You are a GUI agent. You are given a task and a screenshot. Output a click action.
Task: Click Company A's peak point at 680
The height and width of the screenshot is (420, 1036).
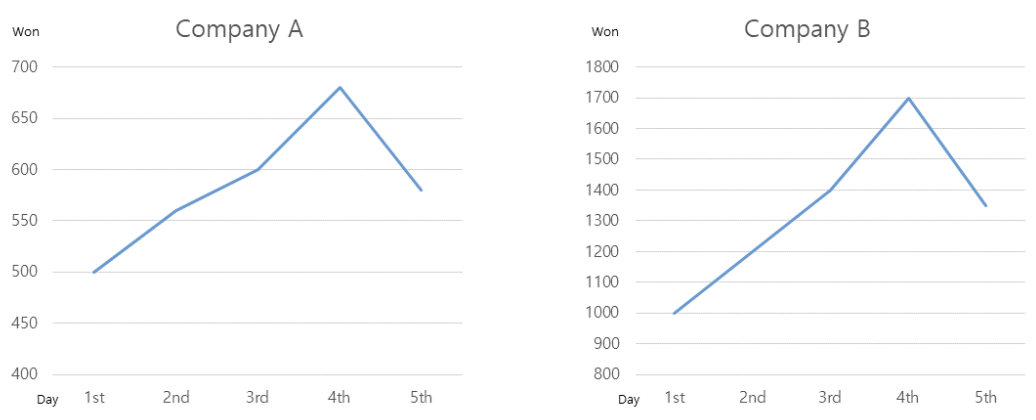point(340,88)
